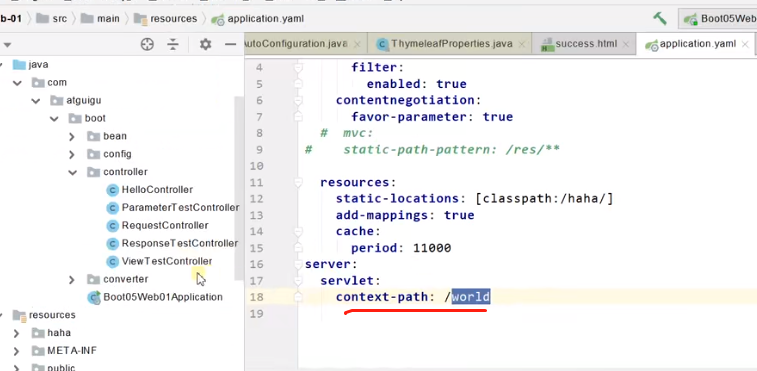757x371 pixels.
Task: Click the src breadcrumb
Action: 59,19
